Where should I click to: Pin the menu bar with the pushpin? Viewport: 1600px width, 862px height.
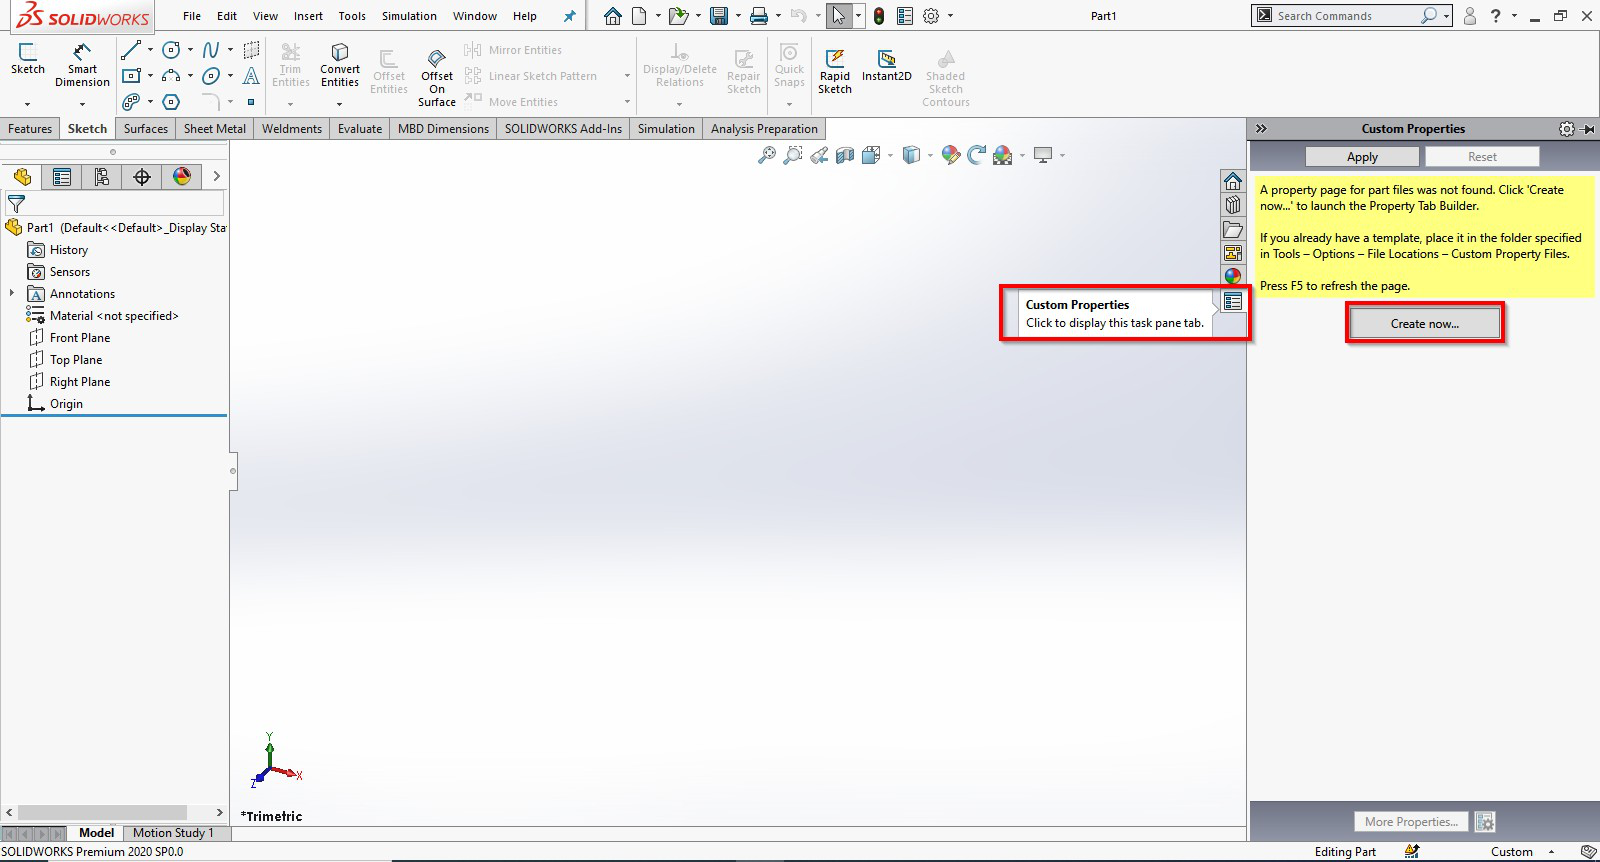pos(569,16)
